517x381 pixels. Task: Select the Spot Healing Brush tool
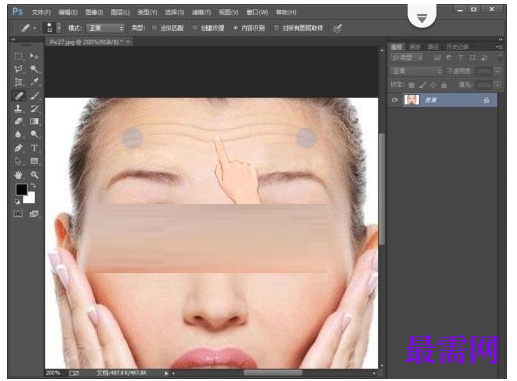18,96
